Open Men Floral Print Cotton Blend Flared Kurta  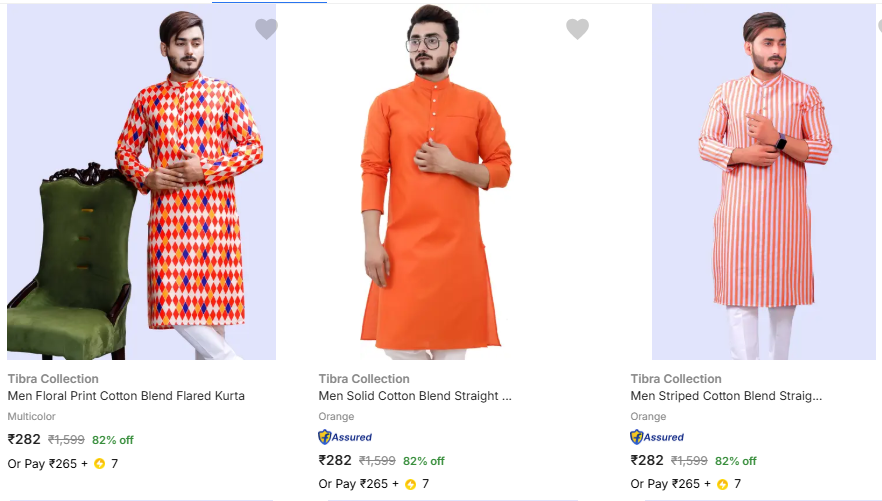(126, 396)
